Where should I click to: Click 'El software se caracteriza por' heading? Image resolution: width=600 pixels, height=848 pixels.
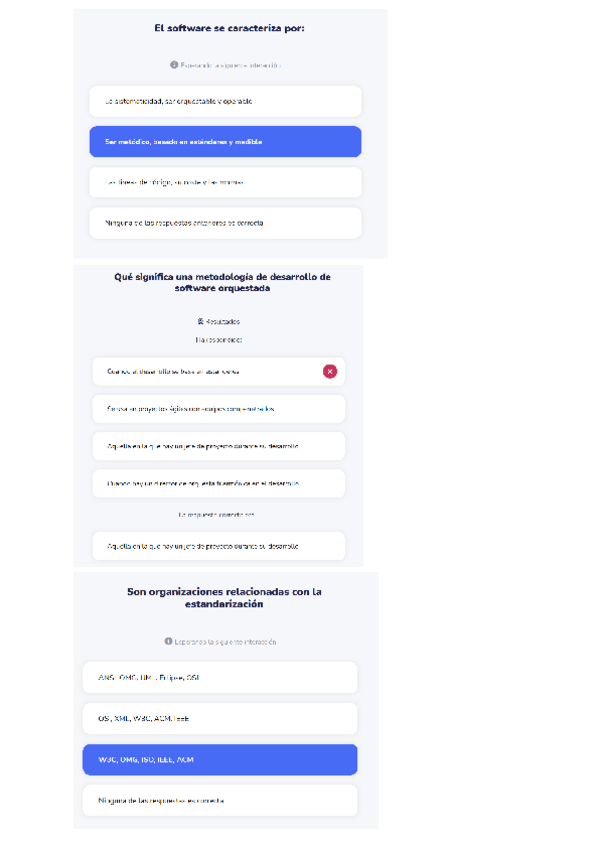click(x=230, y=28)
